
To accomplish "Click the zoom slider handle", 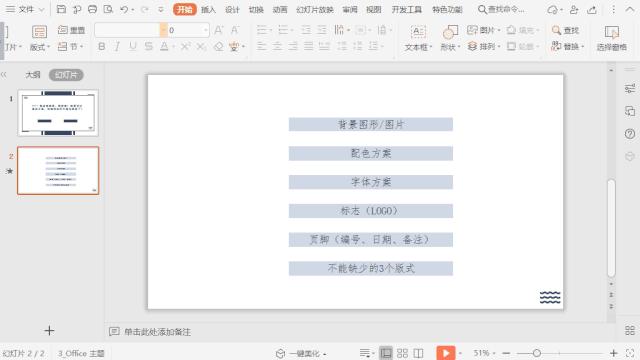I will [537, 353].
